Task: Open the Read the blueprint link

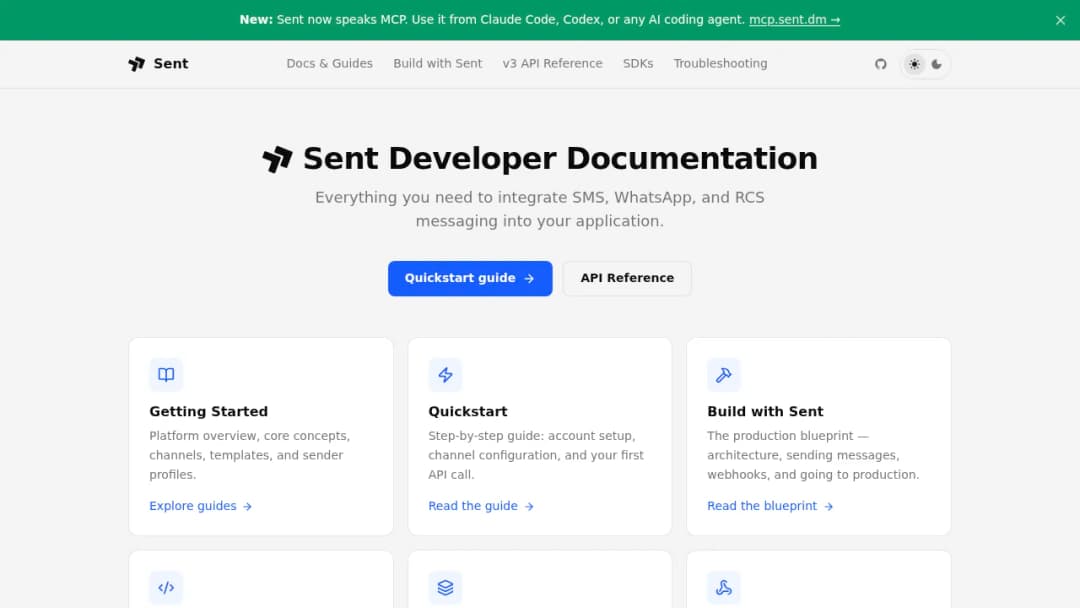Action: [x=770, y=506]
